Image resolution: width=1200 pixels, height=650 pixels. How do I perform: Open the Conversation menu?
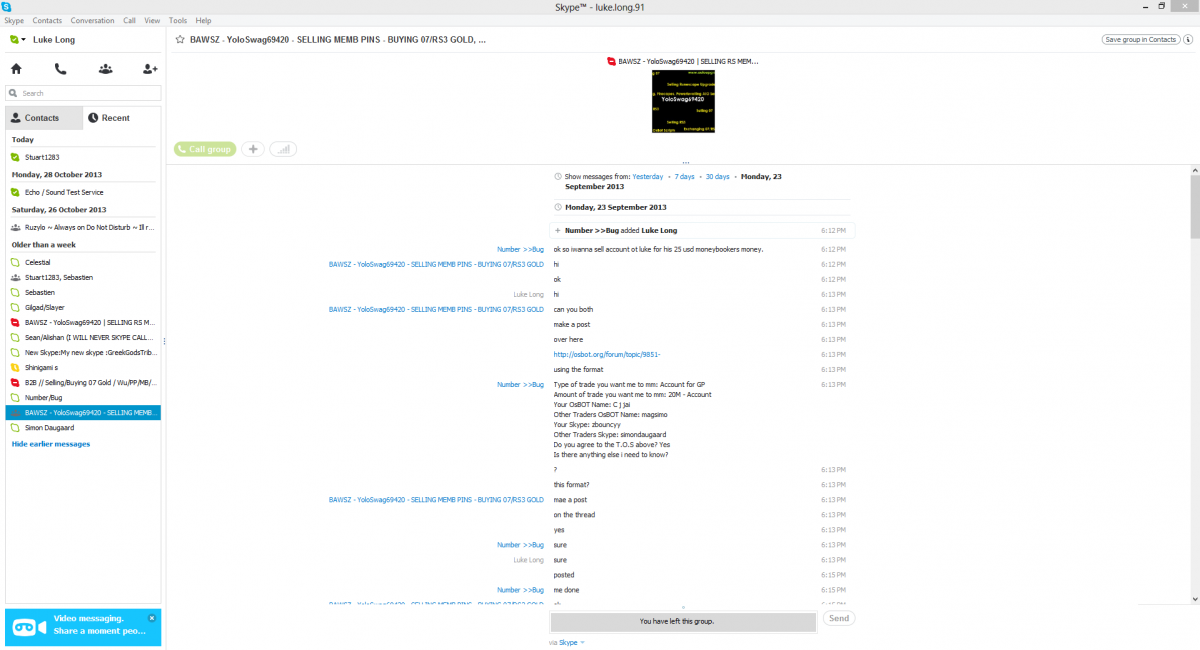point(92,20)
